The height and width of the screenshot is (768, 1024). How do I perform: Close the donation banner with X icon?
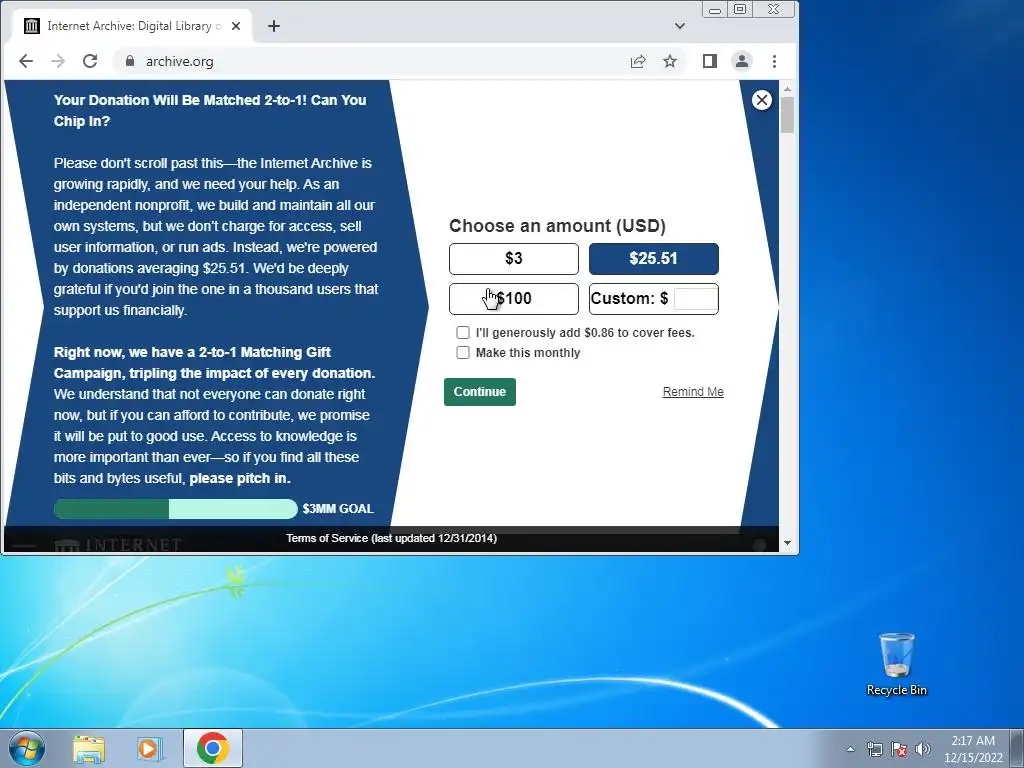pyautogui.click(x=761, y=100)
